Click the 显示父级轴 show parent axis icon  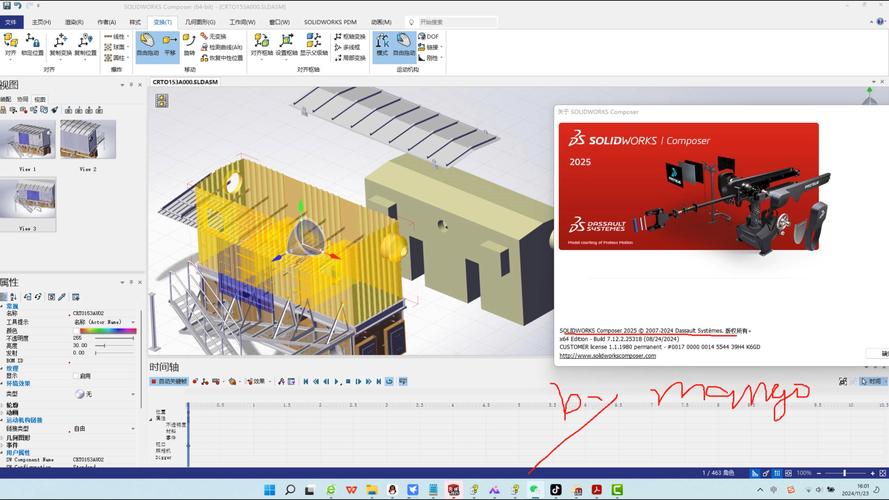coord(314,44)
